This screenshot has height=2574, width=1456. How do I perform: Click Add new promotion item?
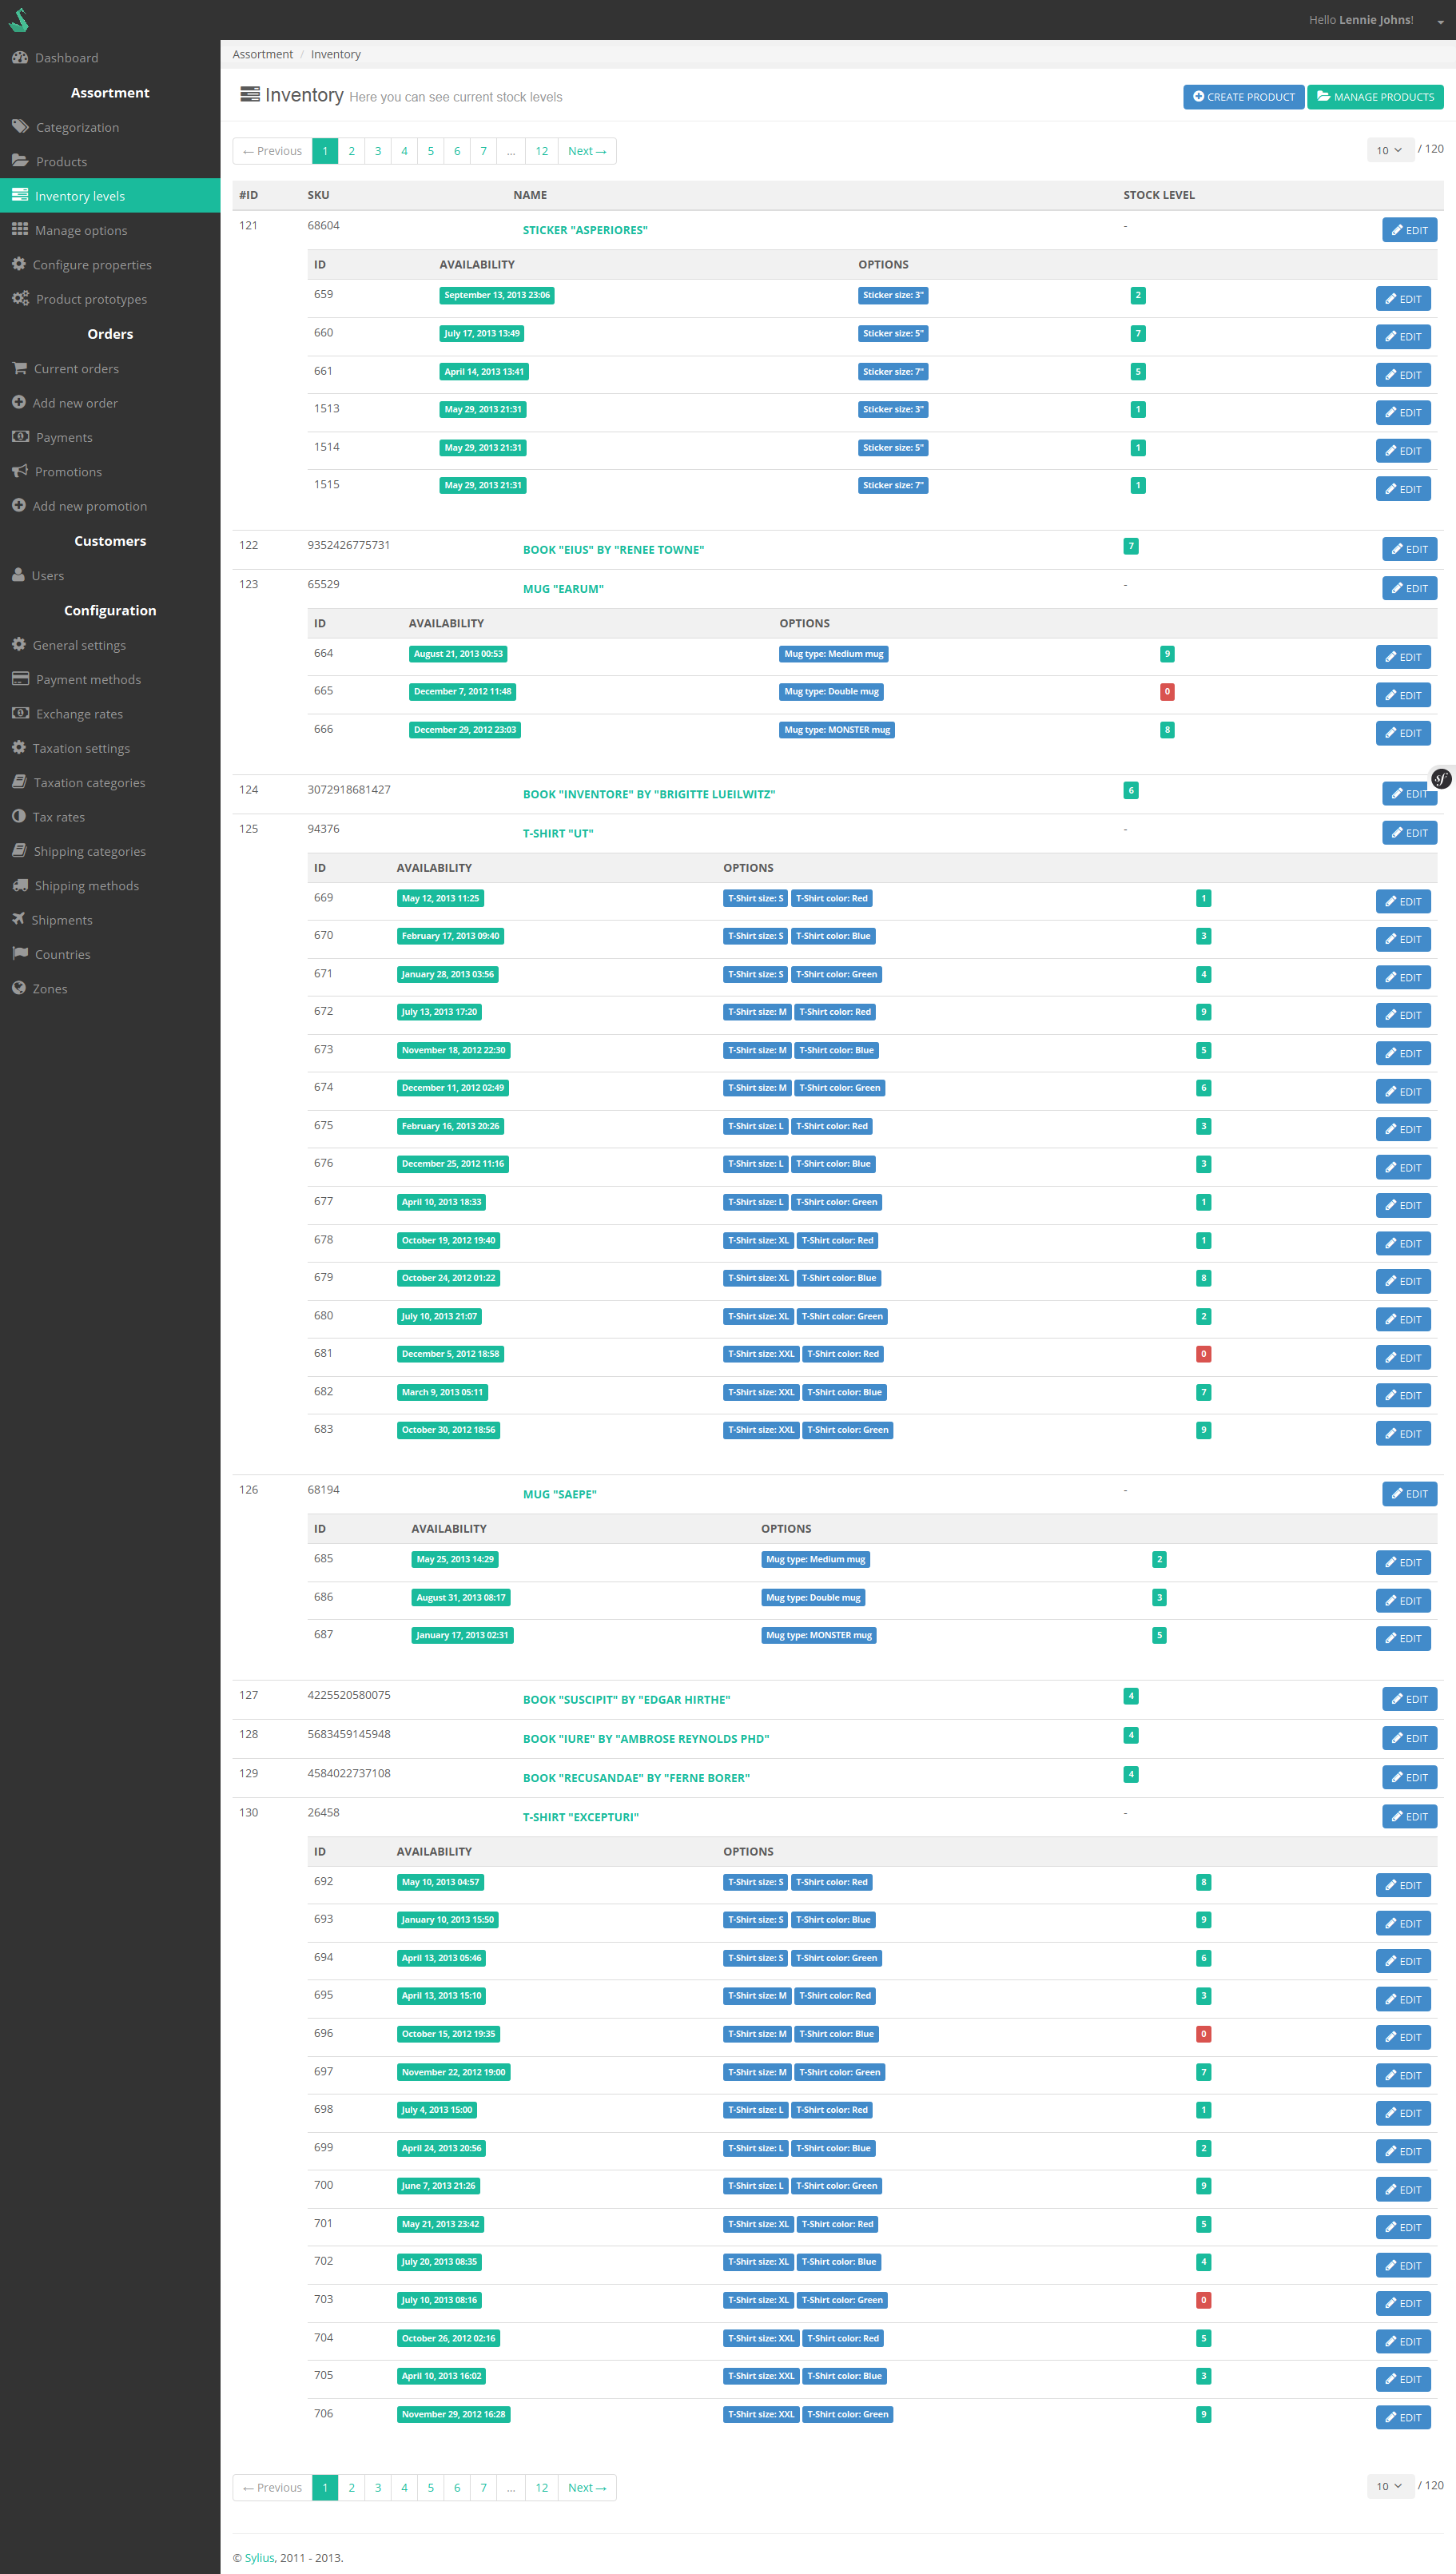[x=110, y=506]
